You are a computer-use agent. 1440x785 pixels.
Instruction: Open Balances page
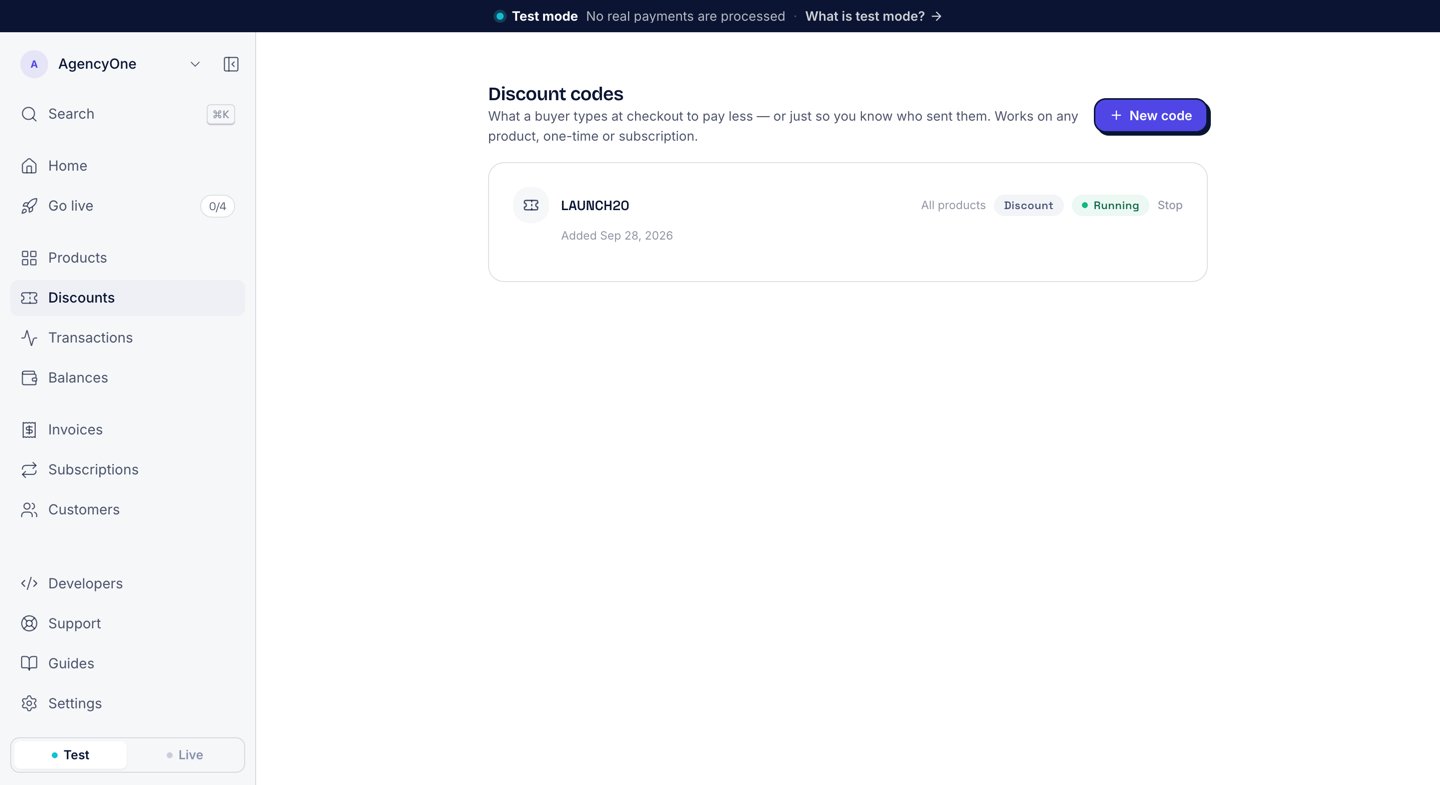point(127,378)
